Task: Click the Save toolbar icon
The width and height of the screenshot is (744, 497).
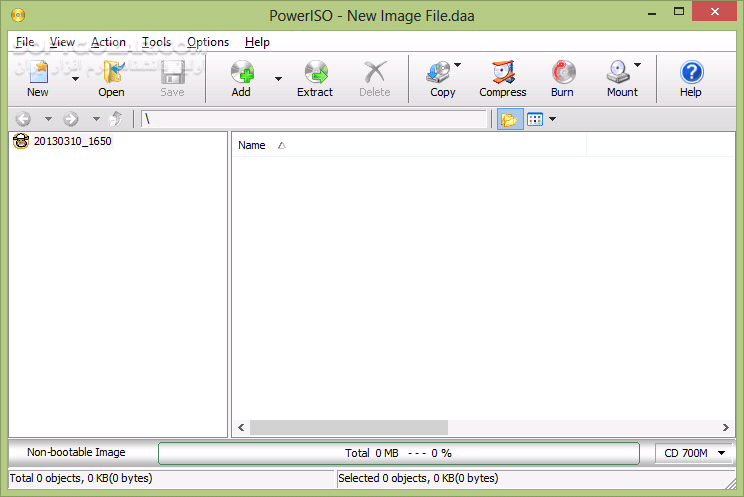Action: (172, 73)
